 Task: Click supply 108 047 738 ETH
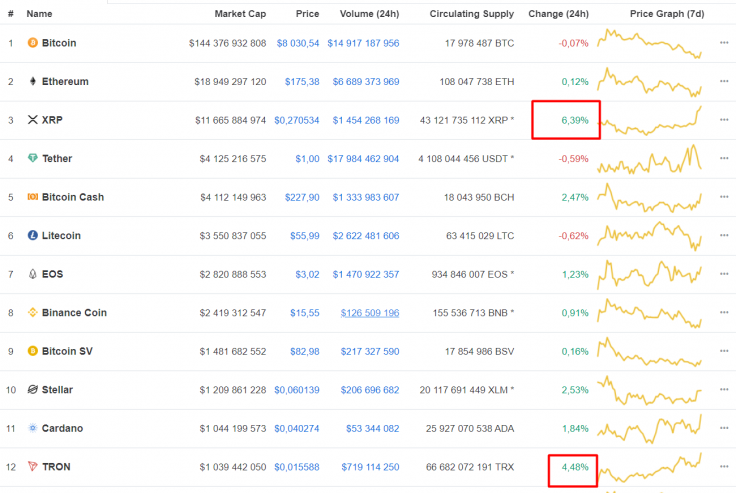(477, 82)
